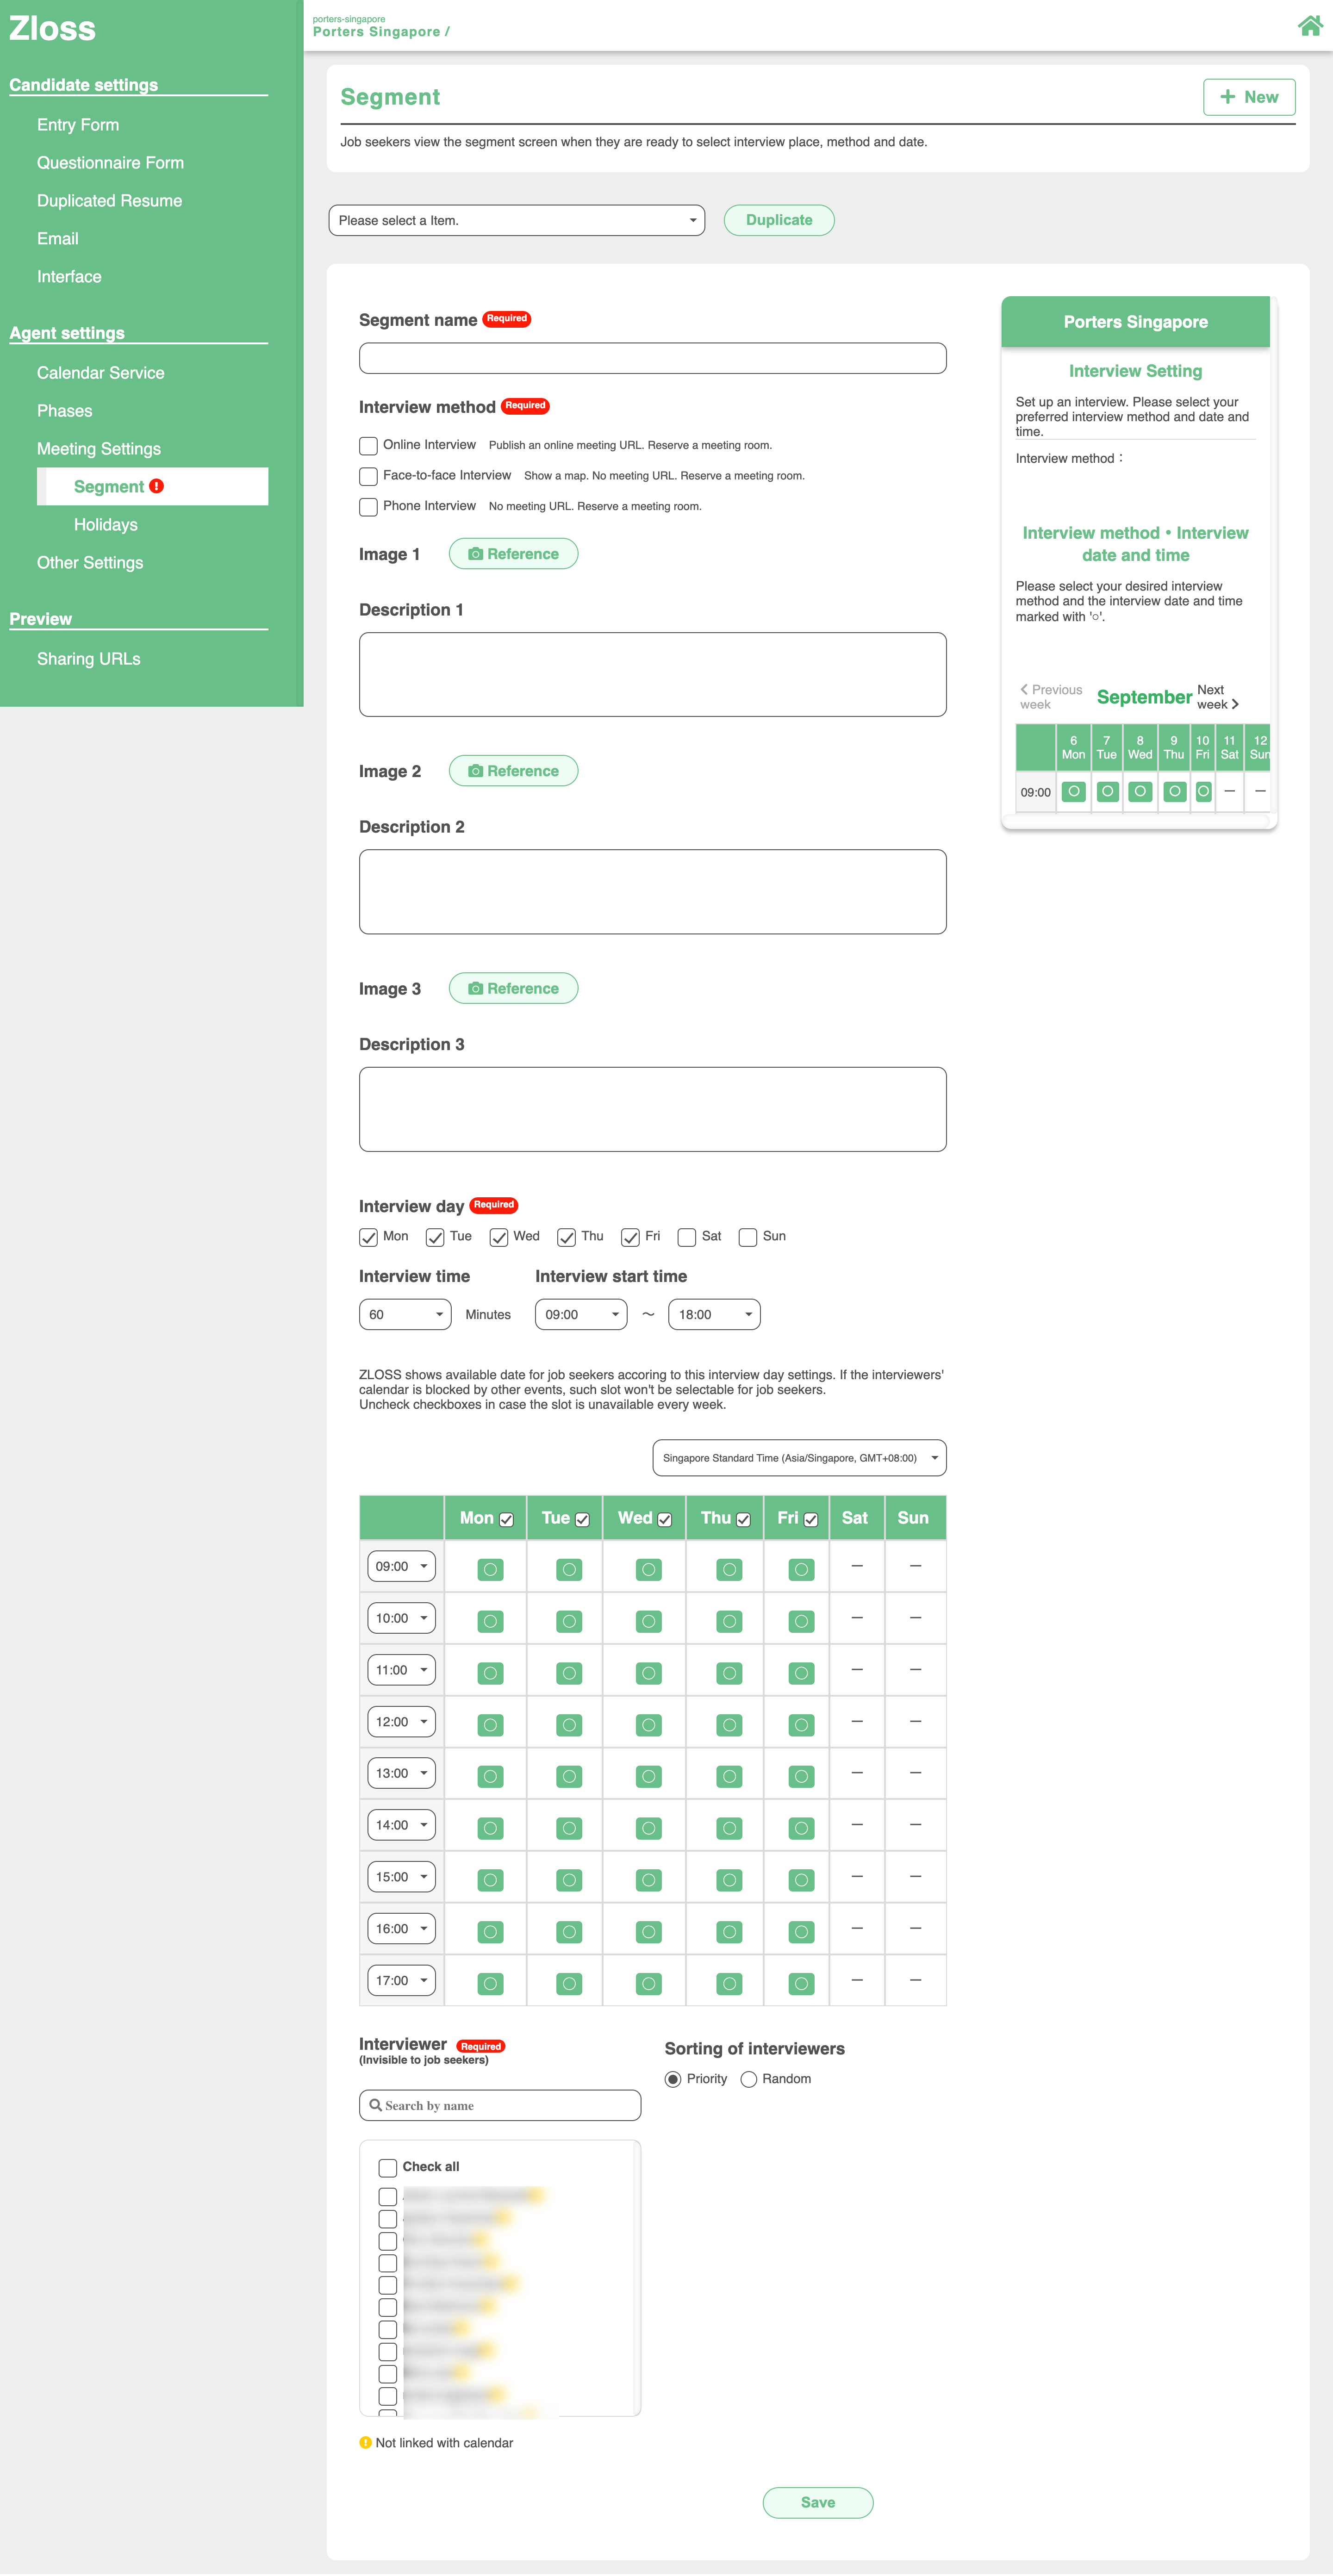Open Sharing URLs under Preview
The height and width of the screenshot is (2576, 1333).
[89, 659]
